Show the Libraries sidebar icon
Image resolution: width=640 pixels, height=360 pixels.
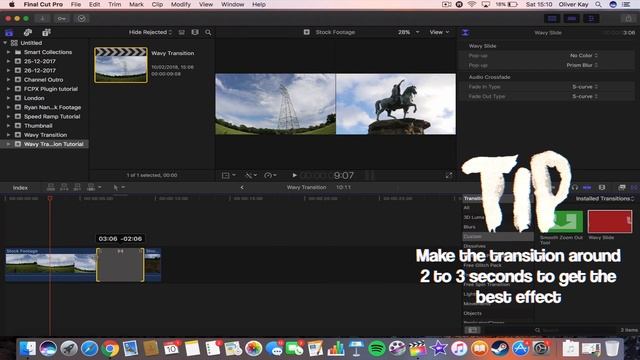pyautogui.click(x=9, y=32)
